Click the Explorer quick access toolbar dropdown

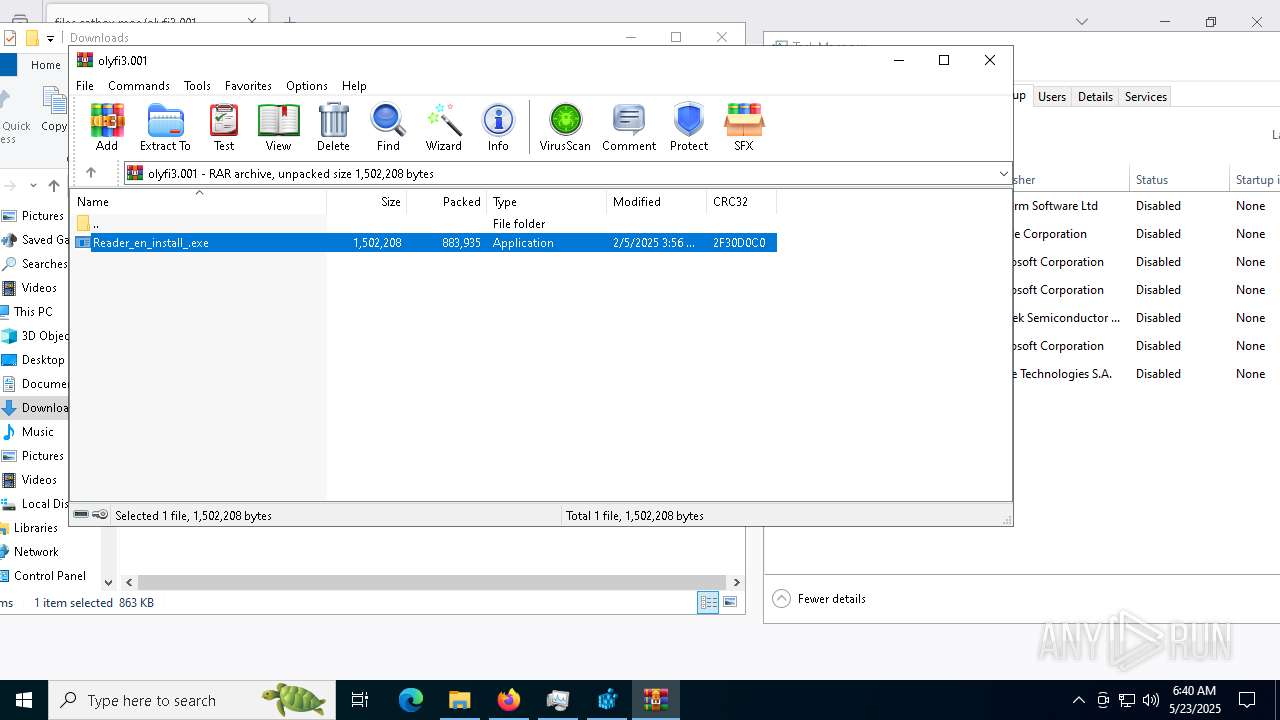click(x=50, y=38)
